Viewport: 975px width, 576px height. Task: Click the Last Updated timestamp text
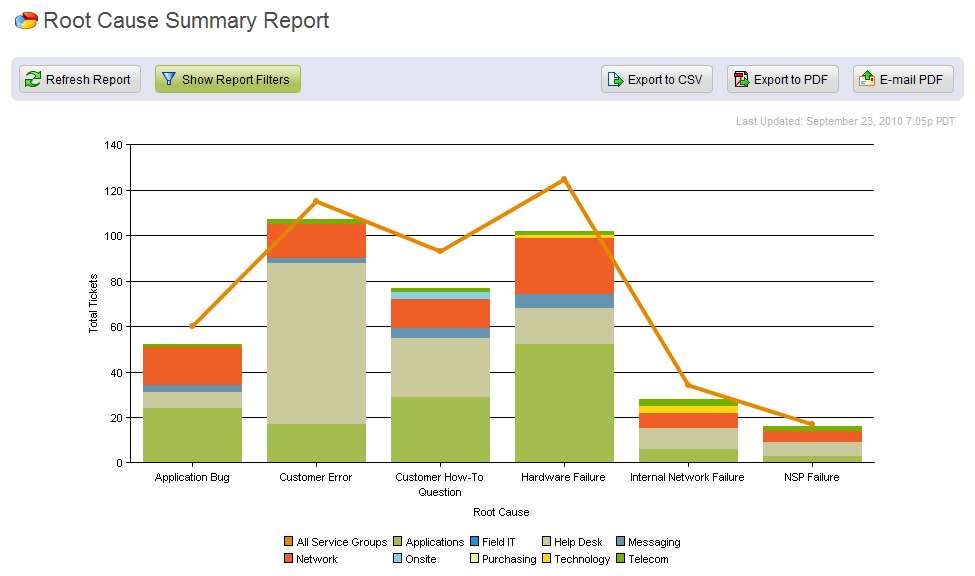point(845,121)
